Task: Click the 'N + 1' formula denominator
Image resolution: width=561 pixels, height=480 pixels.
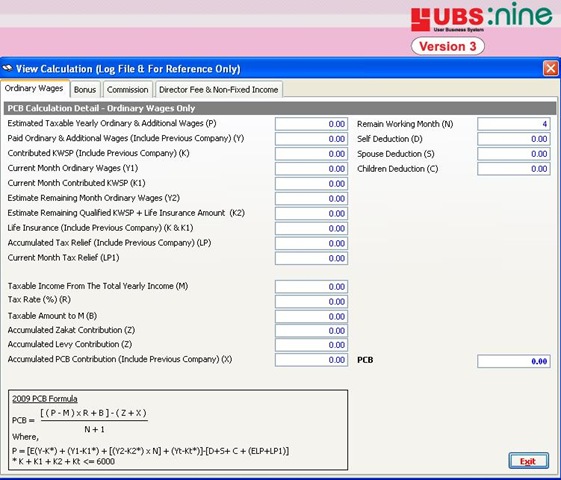Action: pos(94,430)
